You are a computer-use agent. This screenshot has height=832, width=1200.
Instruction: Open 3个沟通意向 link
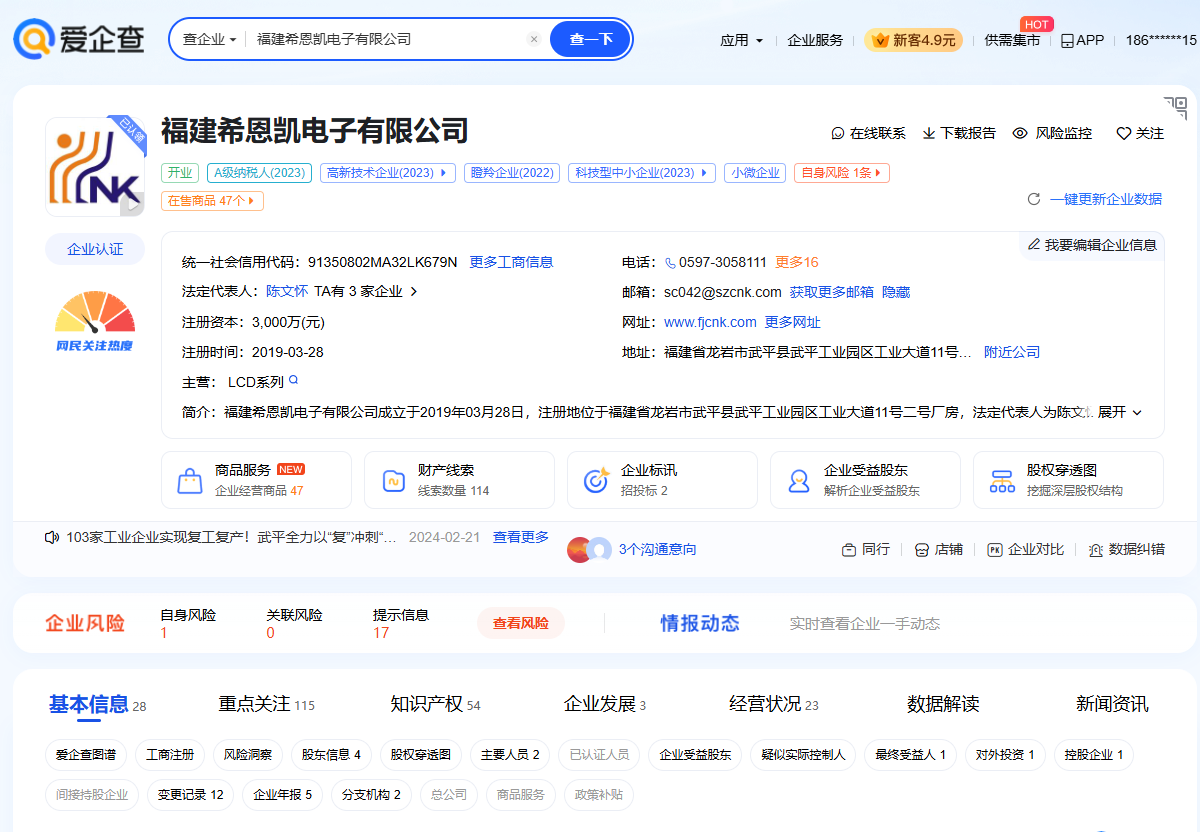tap(657, 549)
